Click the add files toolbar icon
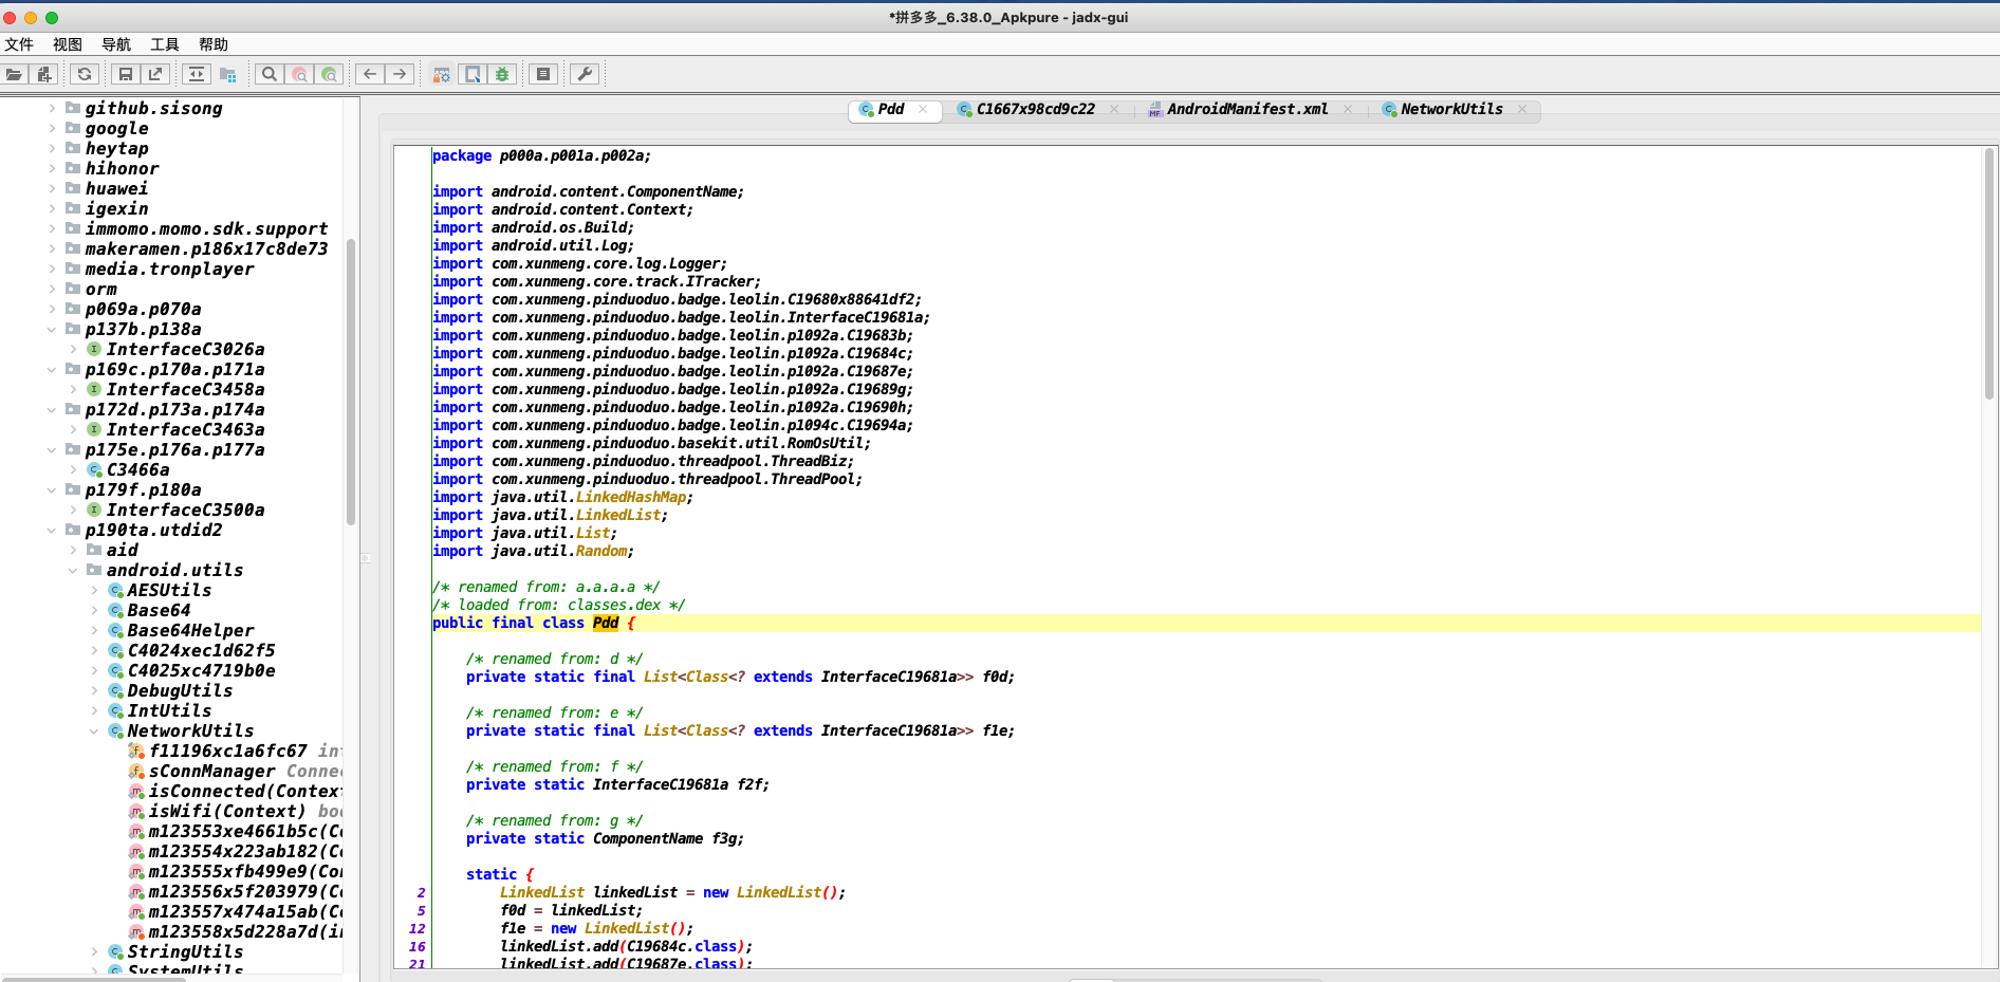This screenshot has width=2000, height=982. pyautogui.click(x=44, y=74)
